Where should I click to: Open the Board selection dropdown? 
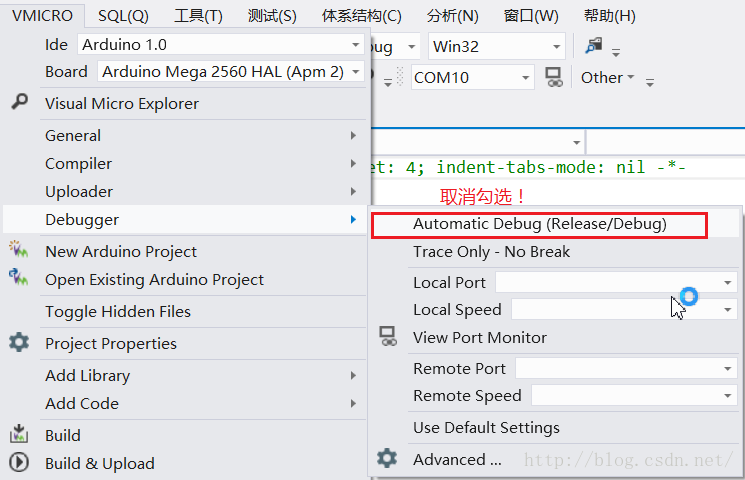coord(230,72)
